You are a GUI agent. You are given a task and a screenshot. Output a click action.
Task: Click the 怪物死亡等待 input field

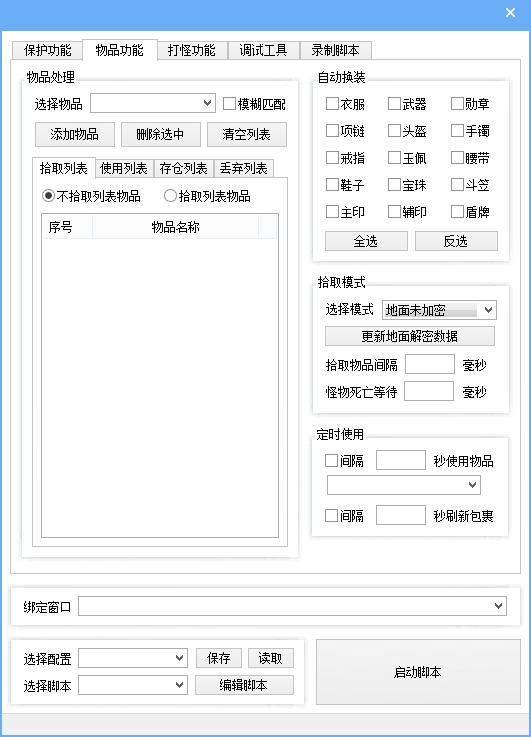tap(429, 391)
